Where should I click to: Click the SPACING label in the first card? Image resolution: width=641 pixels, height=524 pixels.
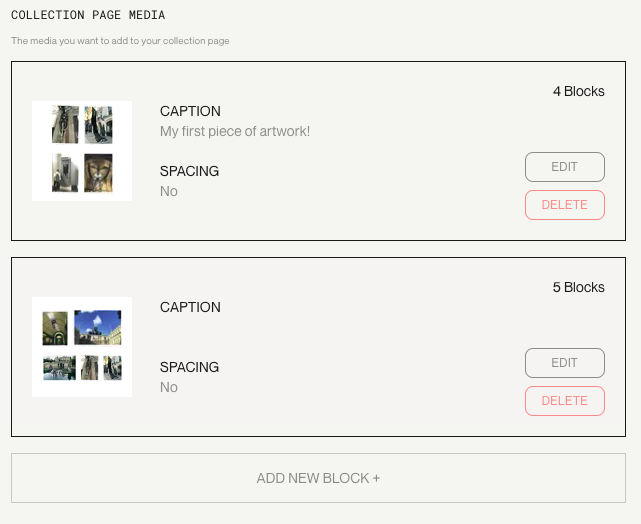pos(189,171)
